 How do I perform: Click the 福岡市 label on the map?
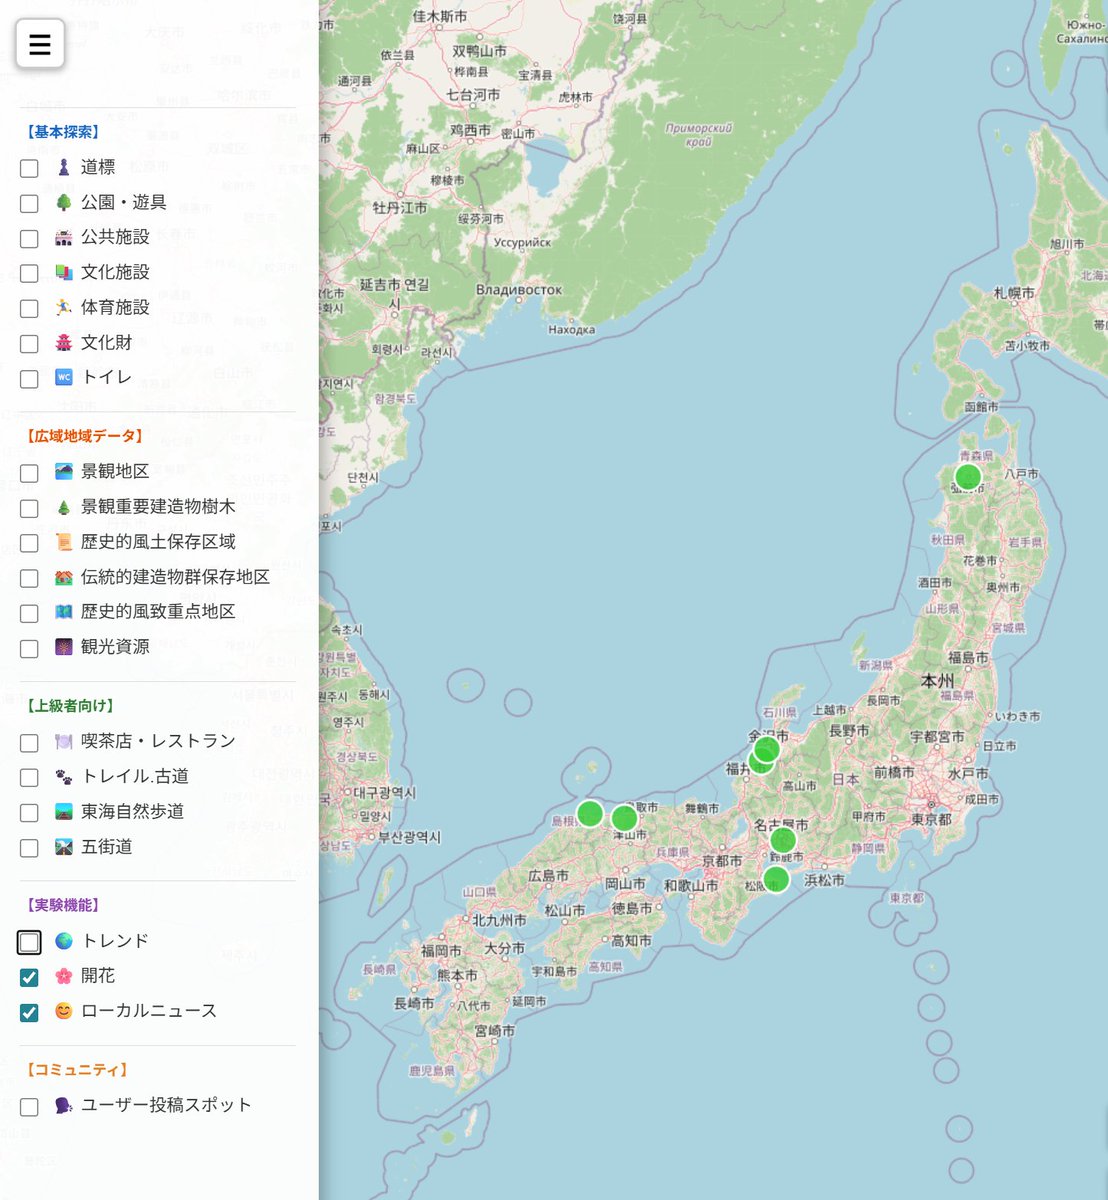441,950
